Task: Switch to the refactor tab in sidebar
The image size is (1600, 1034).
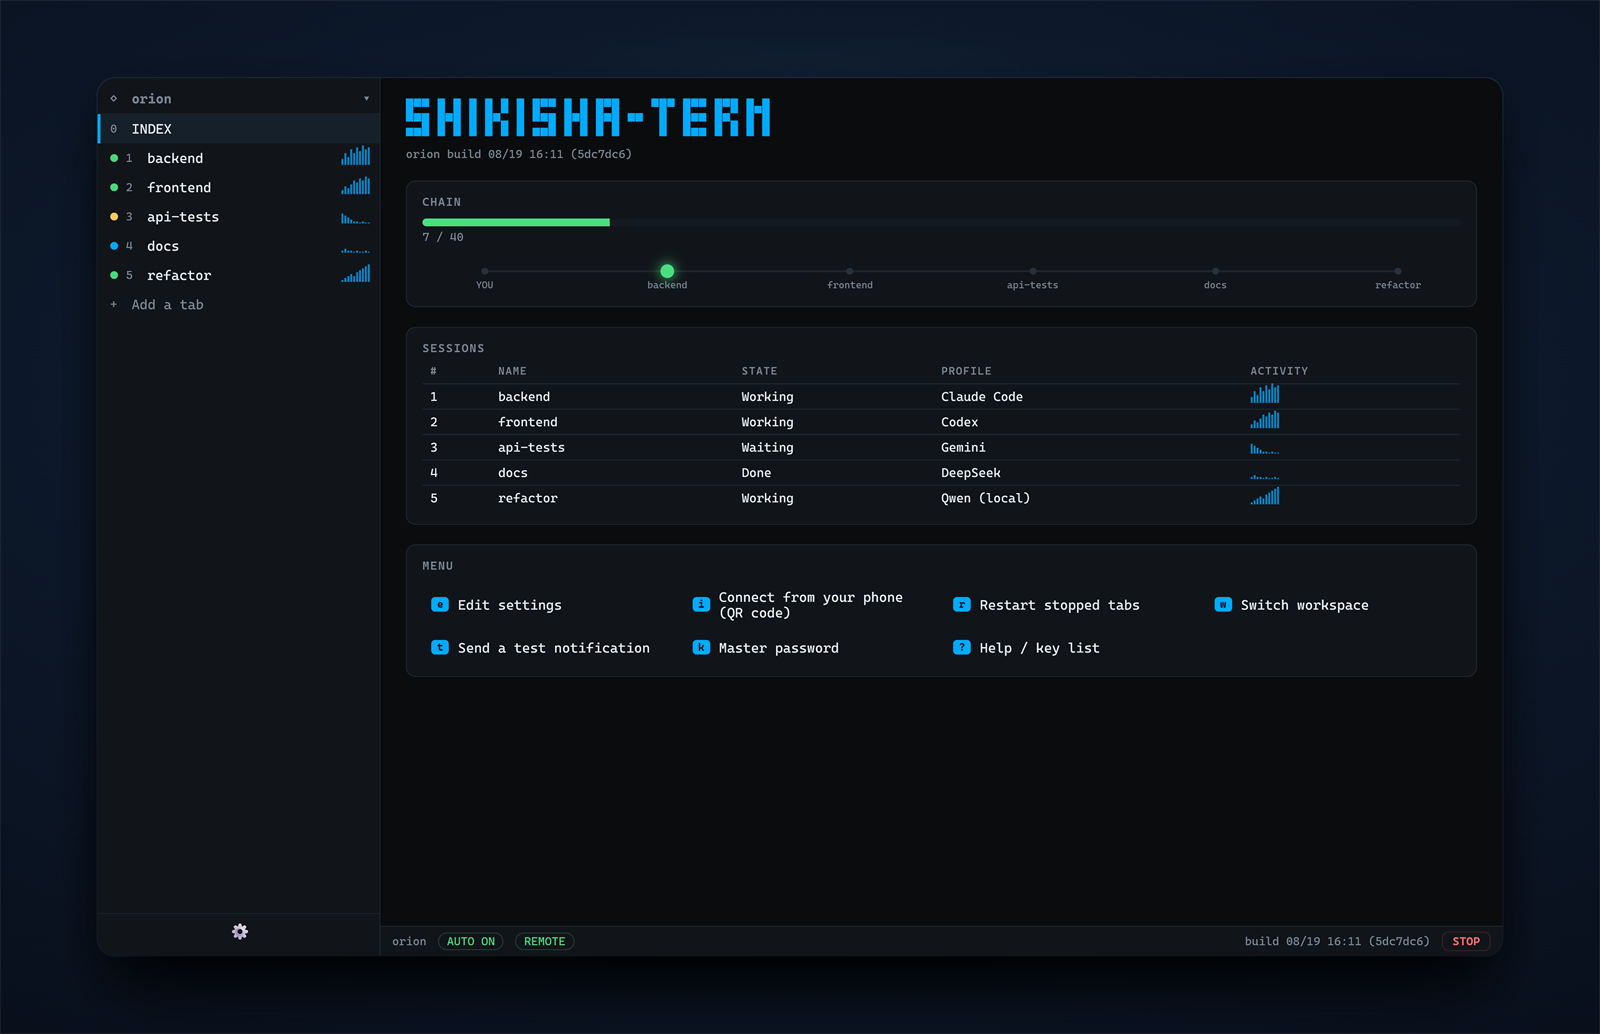Action: pos(239,275)
